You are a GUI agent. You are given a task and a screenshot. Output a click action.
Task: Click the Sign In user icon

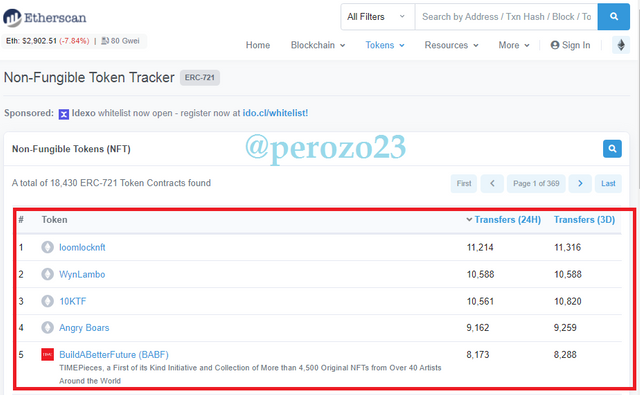pos(555,45)
